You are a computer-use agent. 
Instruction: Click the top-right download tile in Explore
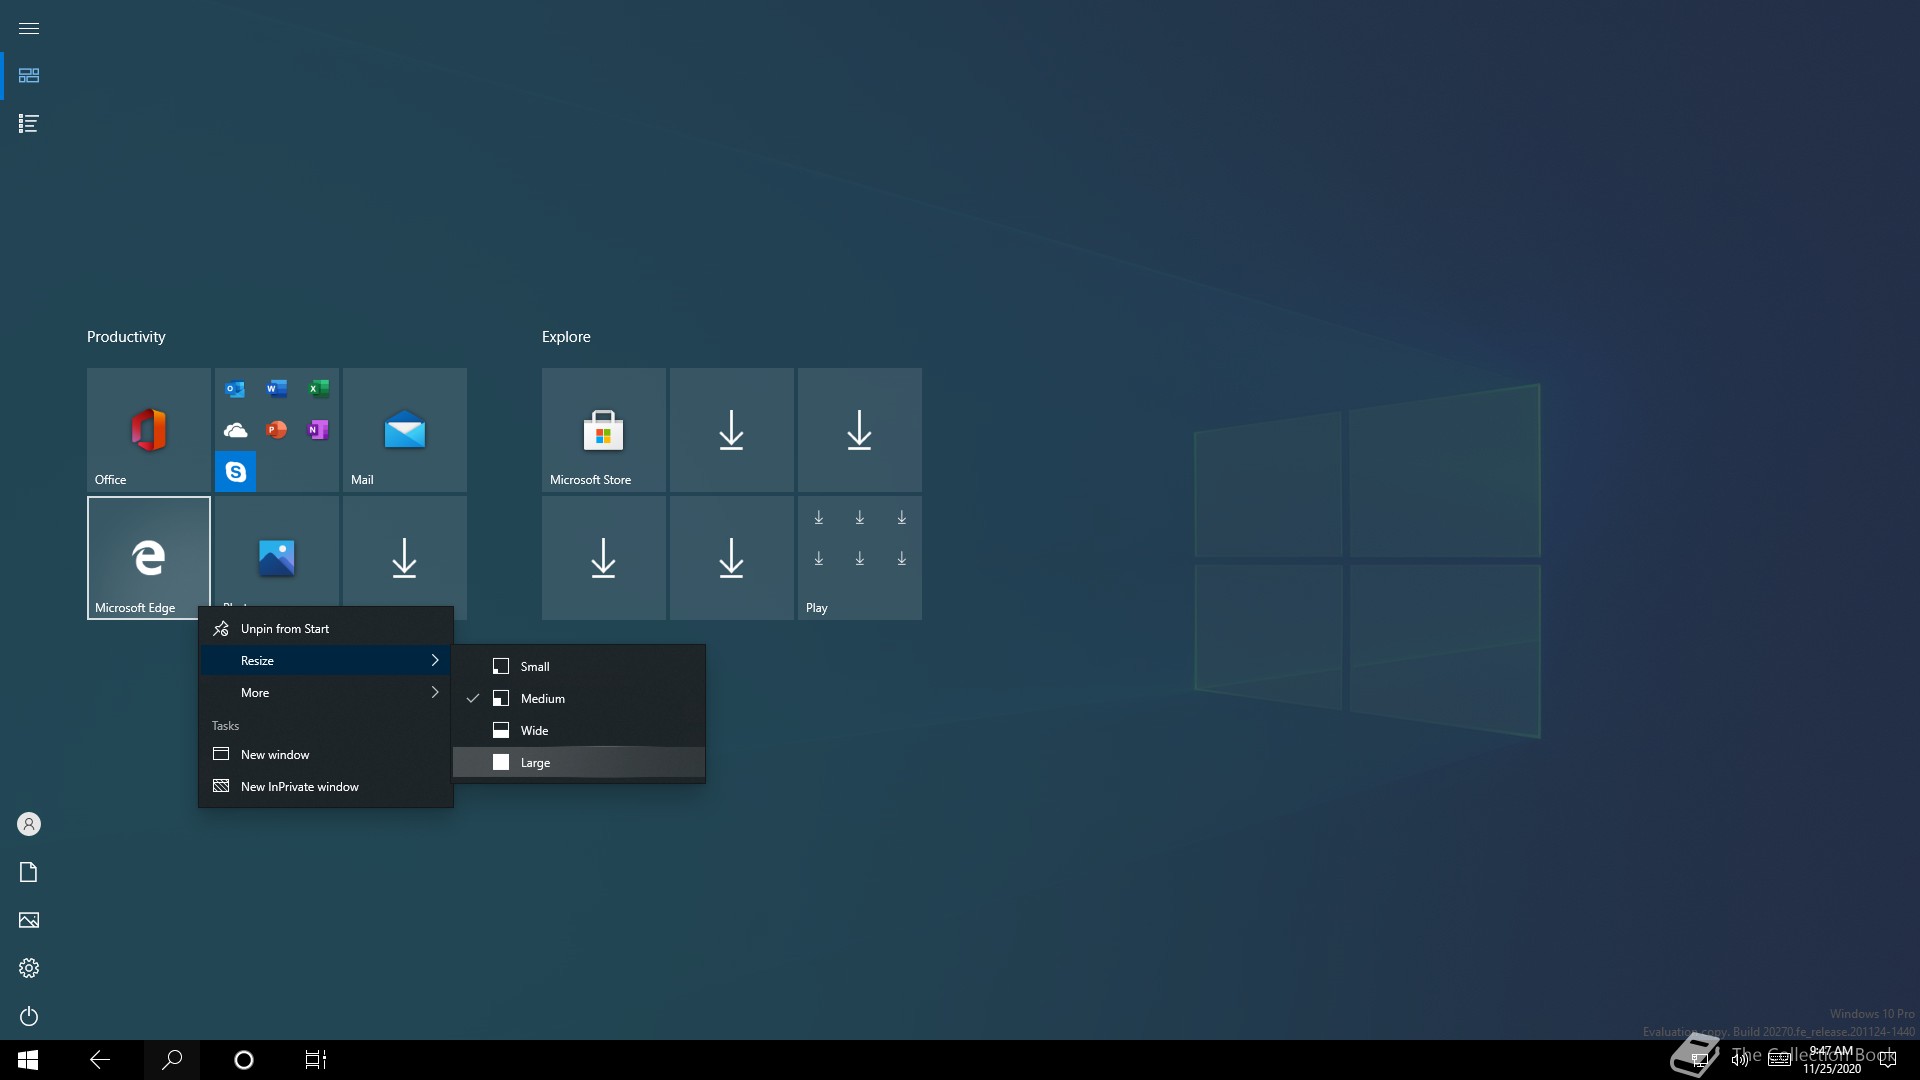tap(860, 430)
